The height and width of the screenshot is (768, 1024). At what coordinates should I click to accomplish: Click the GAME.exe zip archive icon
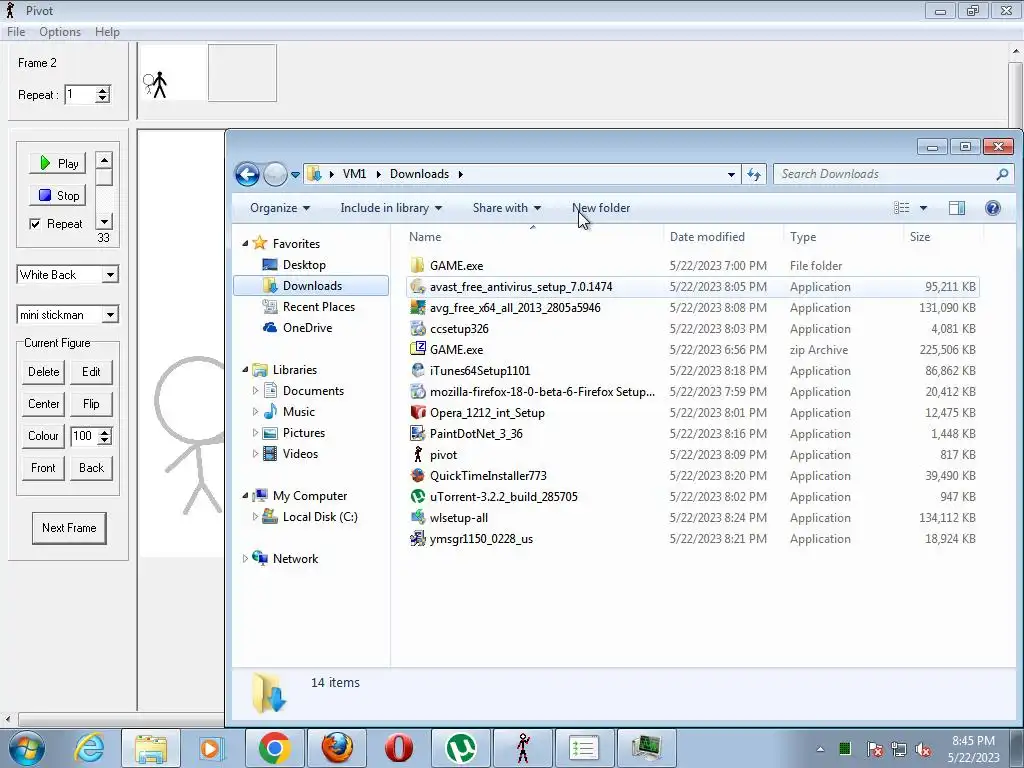pos(418,349)
